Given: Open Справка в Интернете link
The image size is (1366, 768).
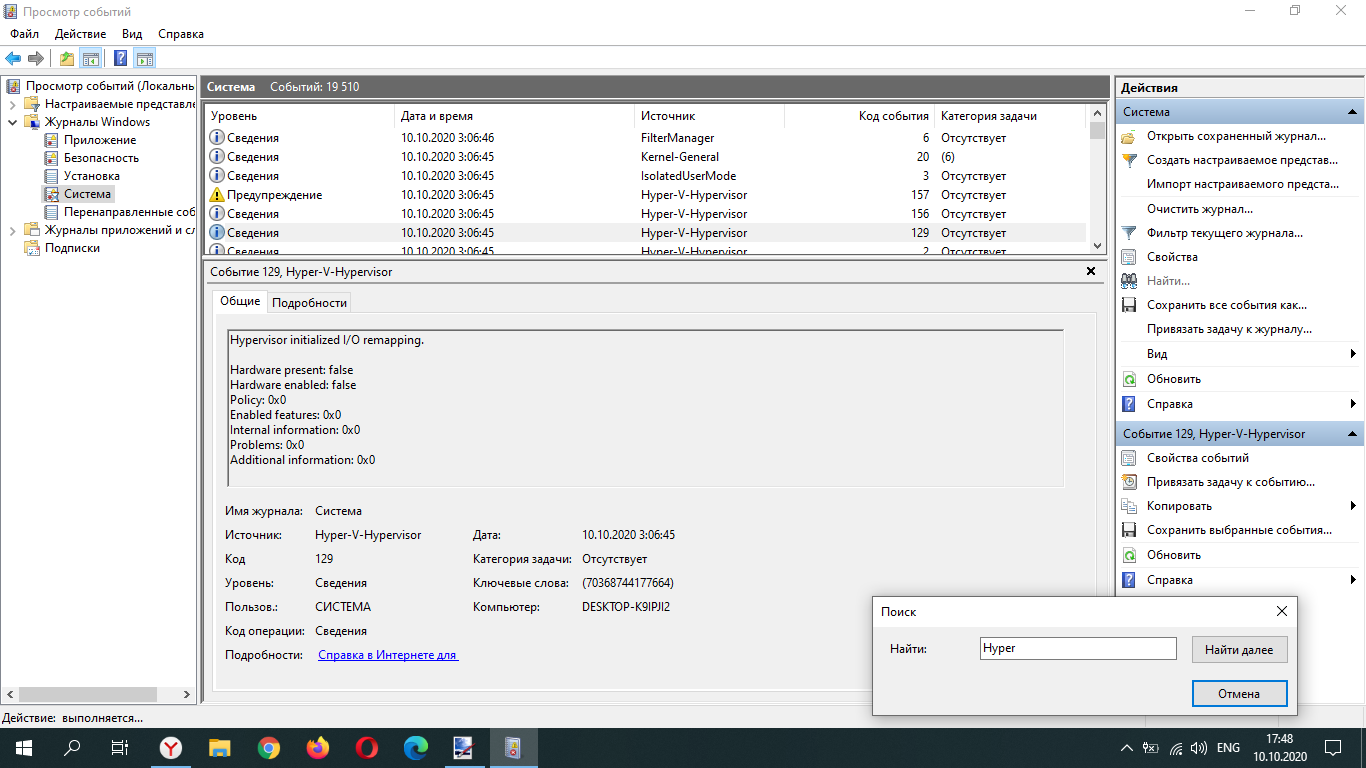Looking at the screenshot, I should click(x=388, y=655).
